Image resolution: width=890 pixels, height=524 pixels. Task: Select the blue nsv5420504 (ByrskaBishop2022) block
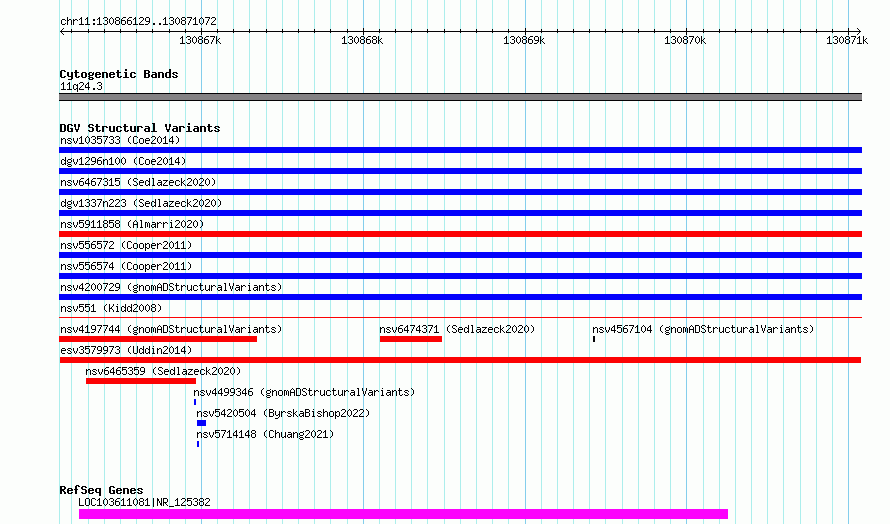[201, 423]
